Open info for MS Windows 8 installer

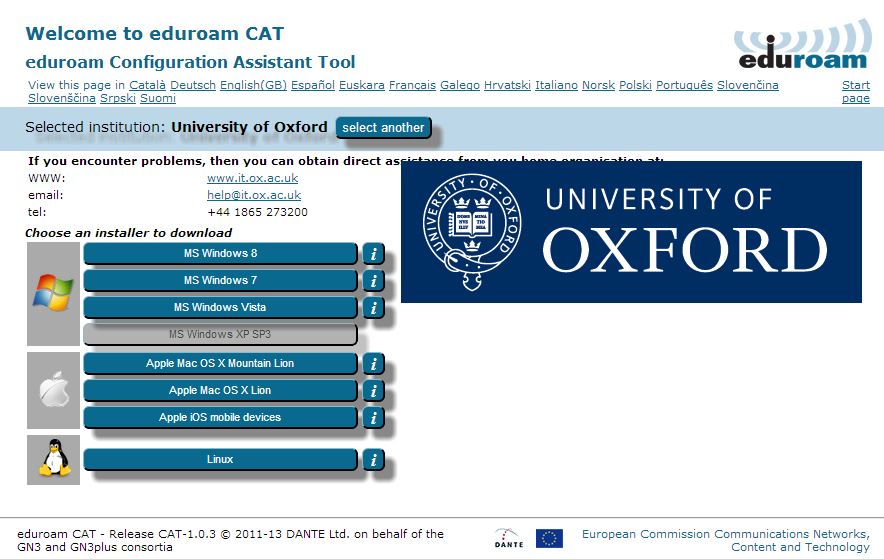(x=373, y=254)
